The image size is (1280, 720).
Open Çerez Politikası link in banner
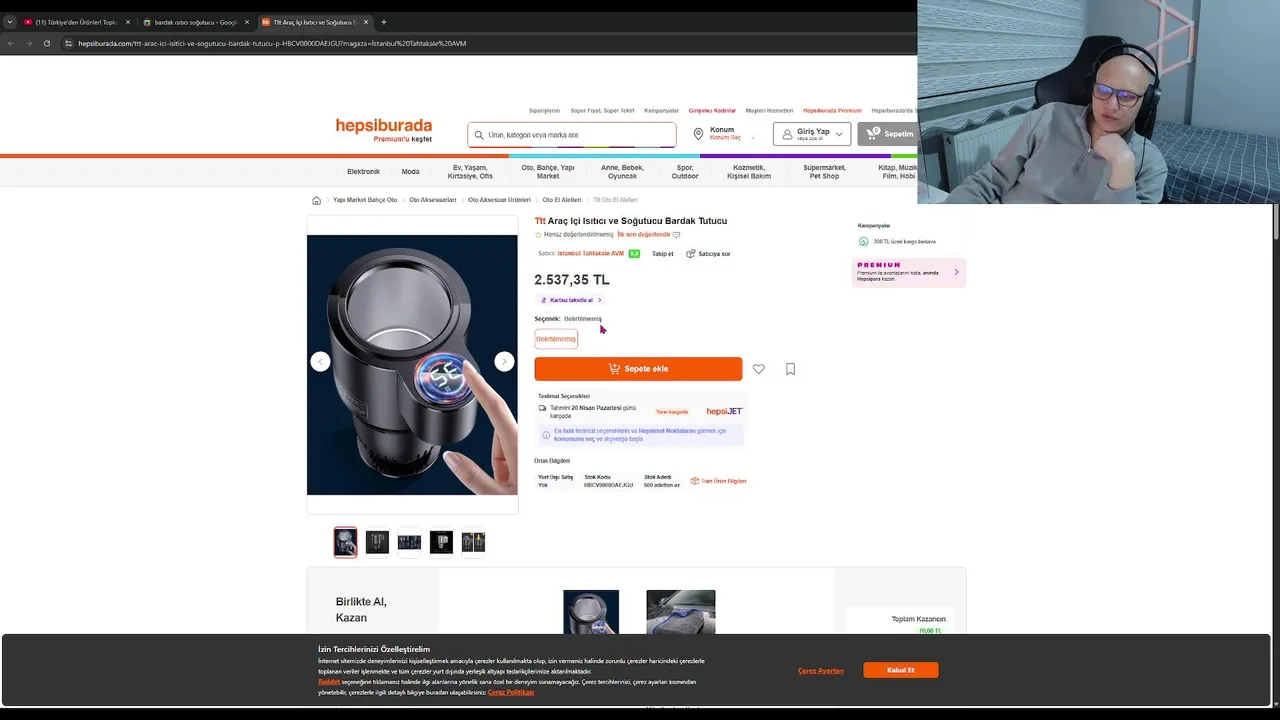[511, 692]
